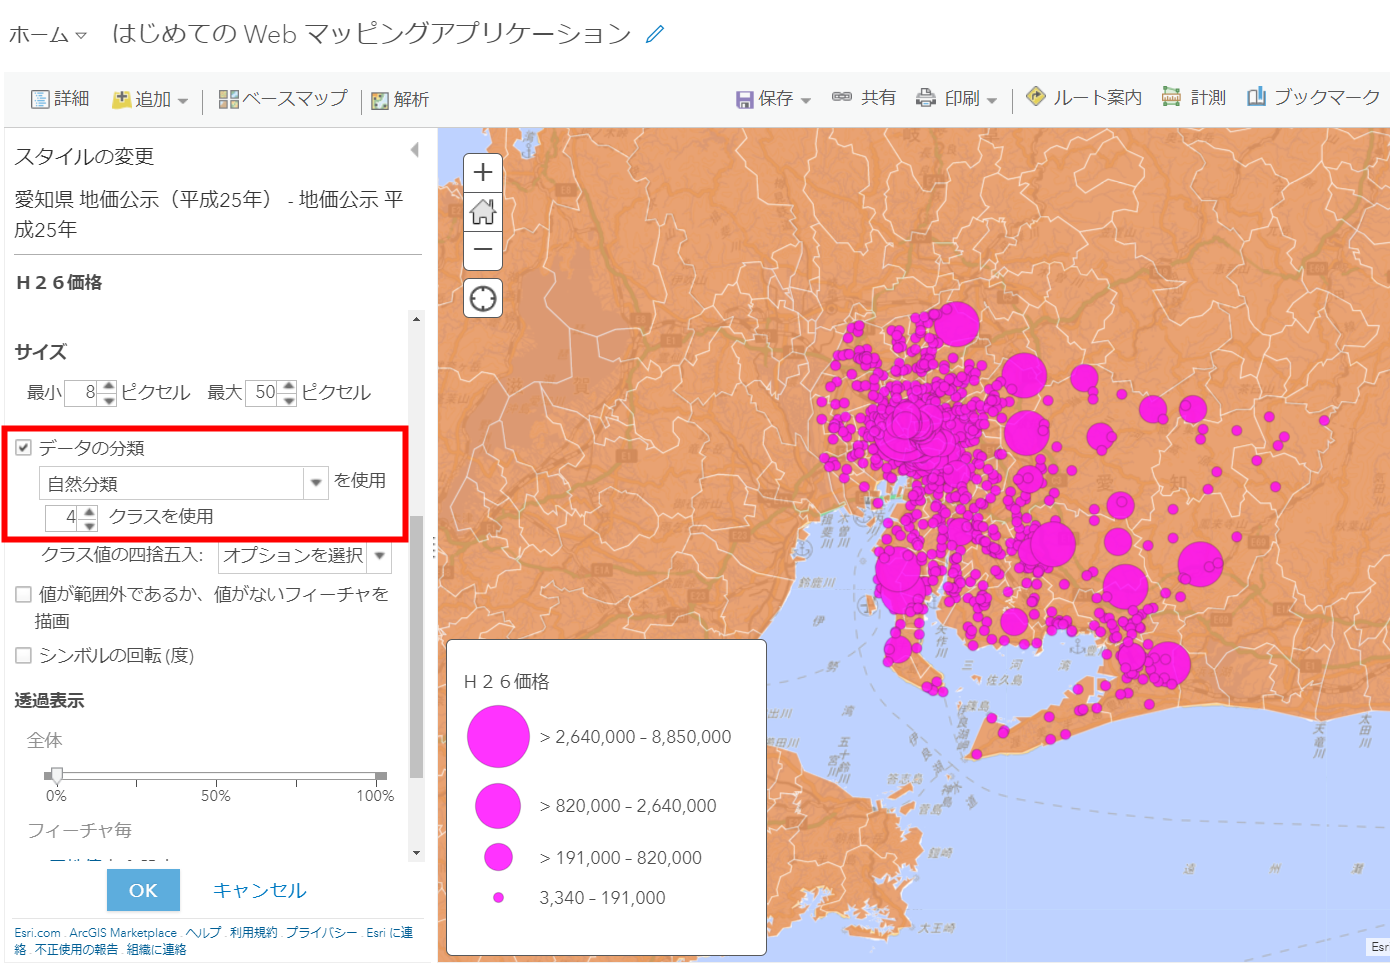
Task: Open the 詳細 details panel
Action: [60, 99]
